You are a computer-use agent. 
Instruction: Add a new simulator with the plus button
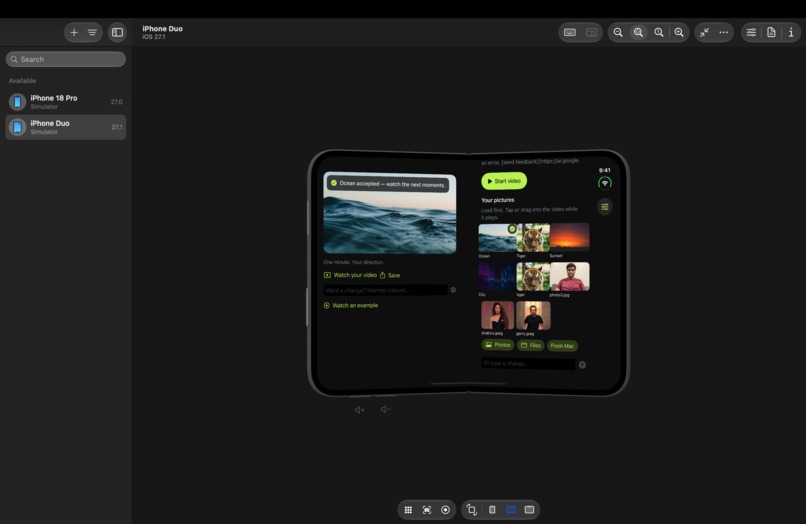(x=74, y=32)
